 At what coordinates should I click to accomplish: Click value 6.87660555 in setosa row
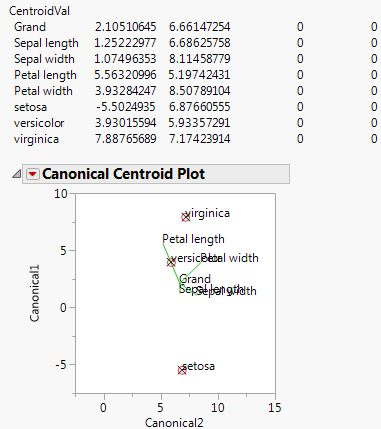point(199,107)
